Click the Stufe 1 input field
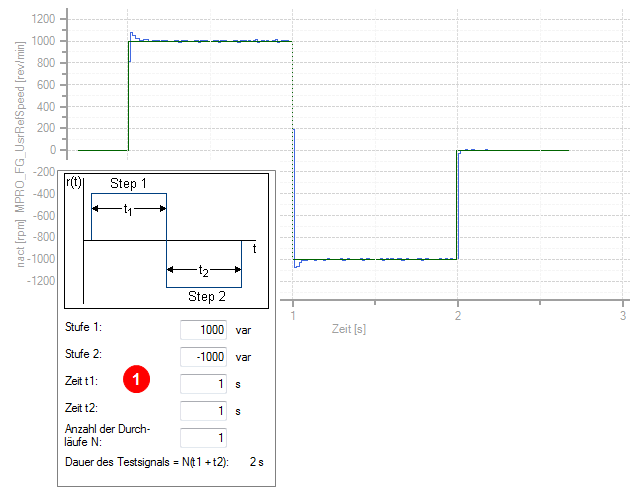 click(x=203, y=328)
